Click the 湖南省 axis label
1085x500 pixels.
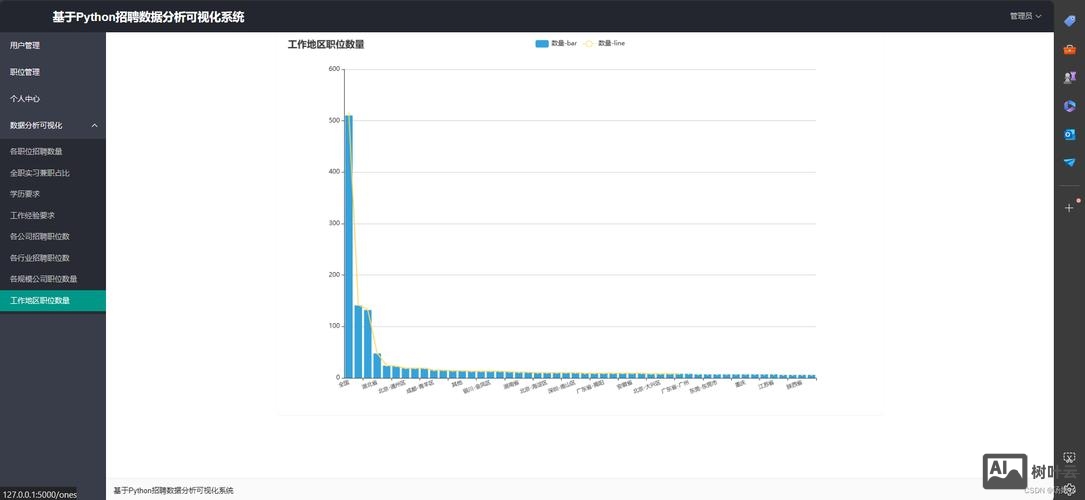tap(510, 386)
